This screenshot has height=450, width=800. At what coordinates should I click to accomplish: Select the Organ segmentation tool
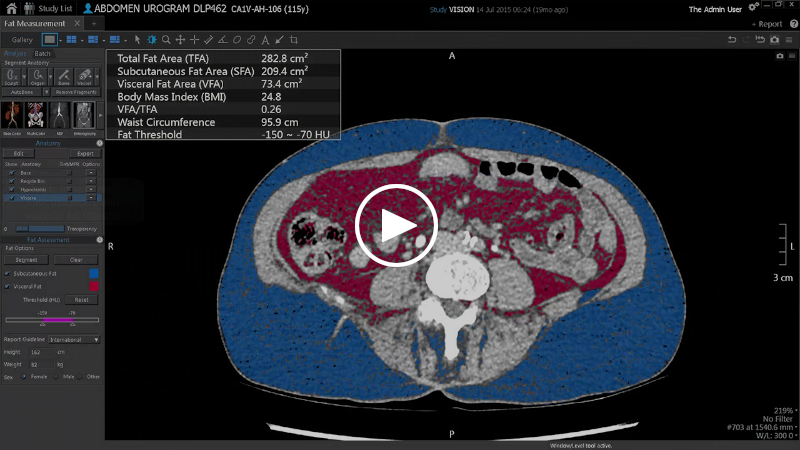point(38,77)
